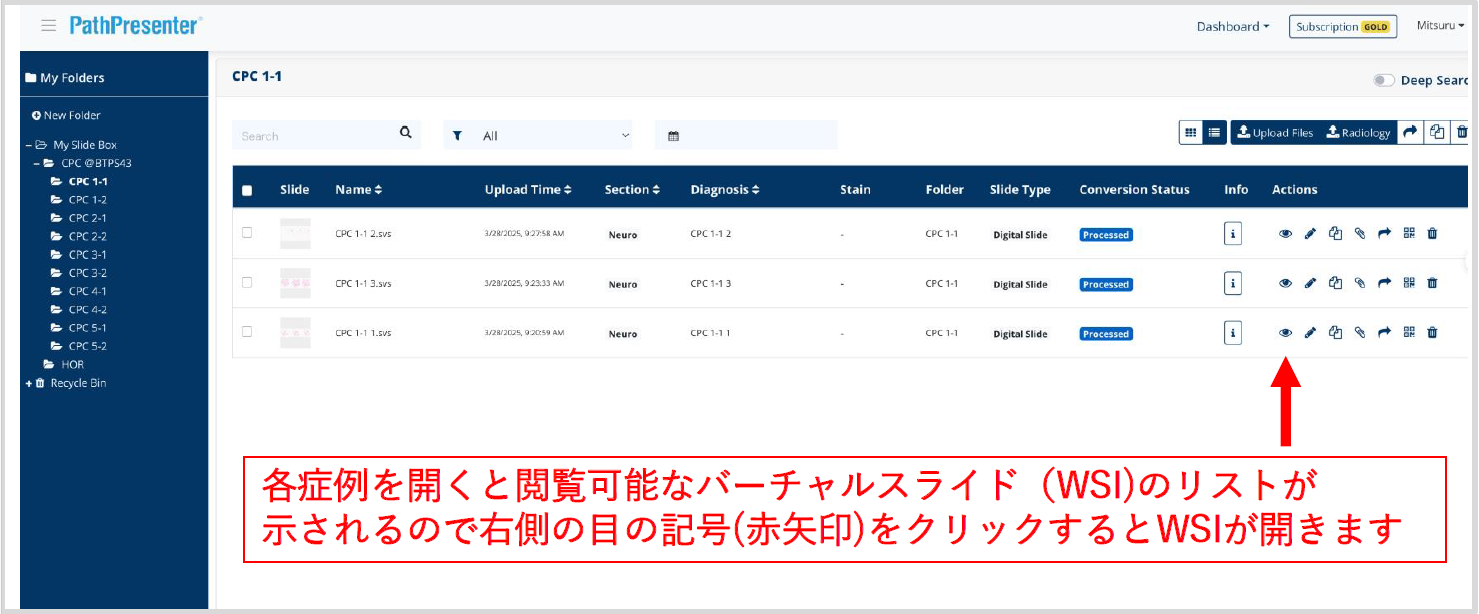The width and height of the screenshot is (1479, 614).
Task: Copy CPC 1-1 3.svs using copy icon
Action: pos(1335,283)
